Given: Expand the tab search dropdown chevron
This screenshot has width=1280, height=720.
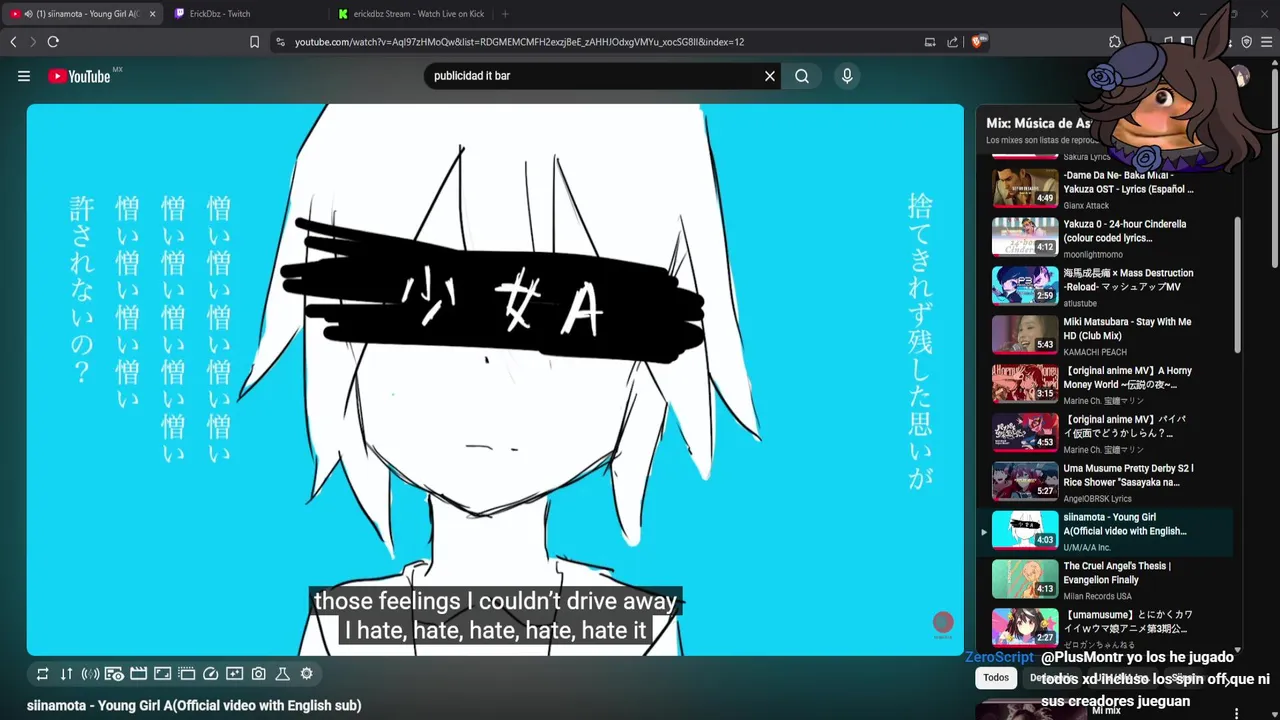Looking at the screenshot, I should (1177, 14).
